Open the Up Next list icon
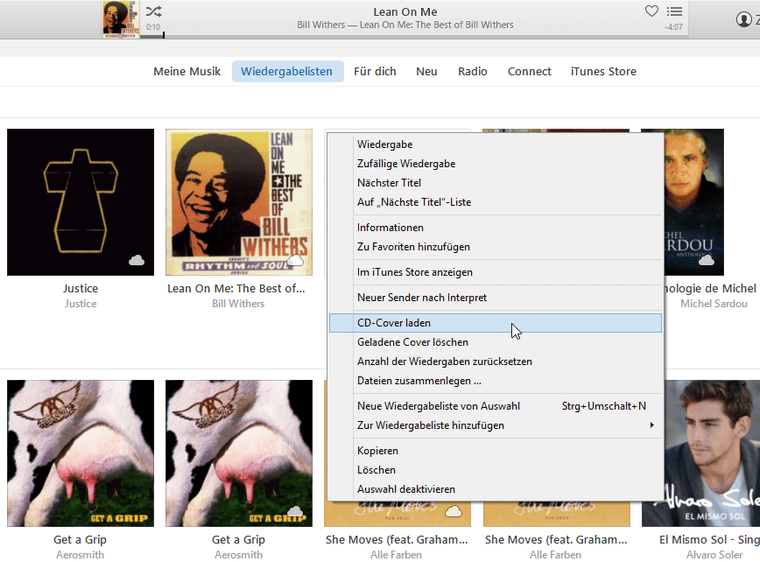The height and width of the screenshot is (562, 760). 674,11
